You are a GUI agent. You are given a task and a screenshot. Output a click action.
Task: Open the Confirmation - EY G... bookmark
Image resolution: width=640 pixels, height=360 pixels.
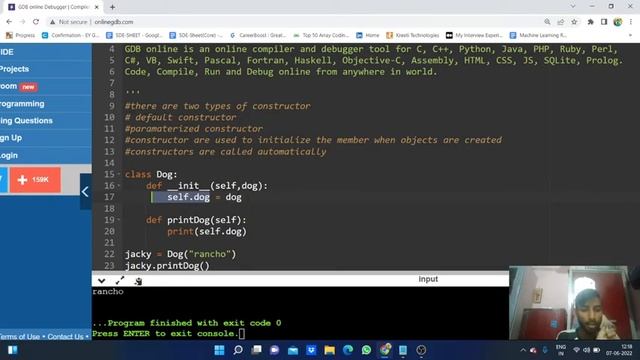click(71, 36)
